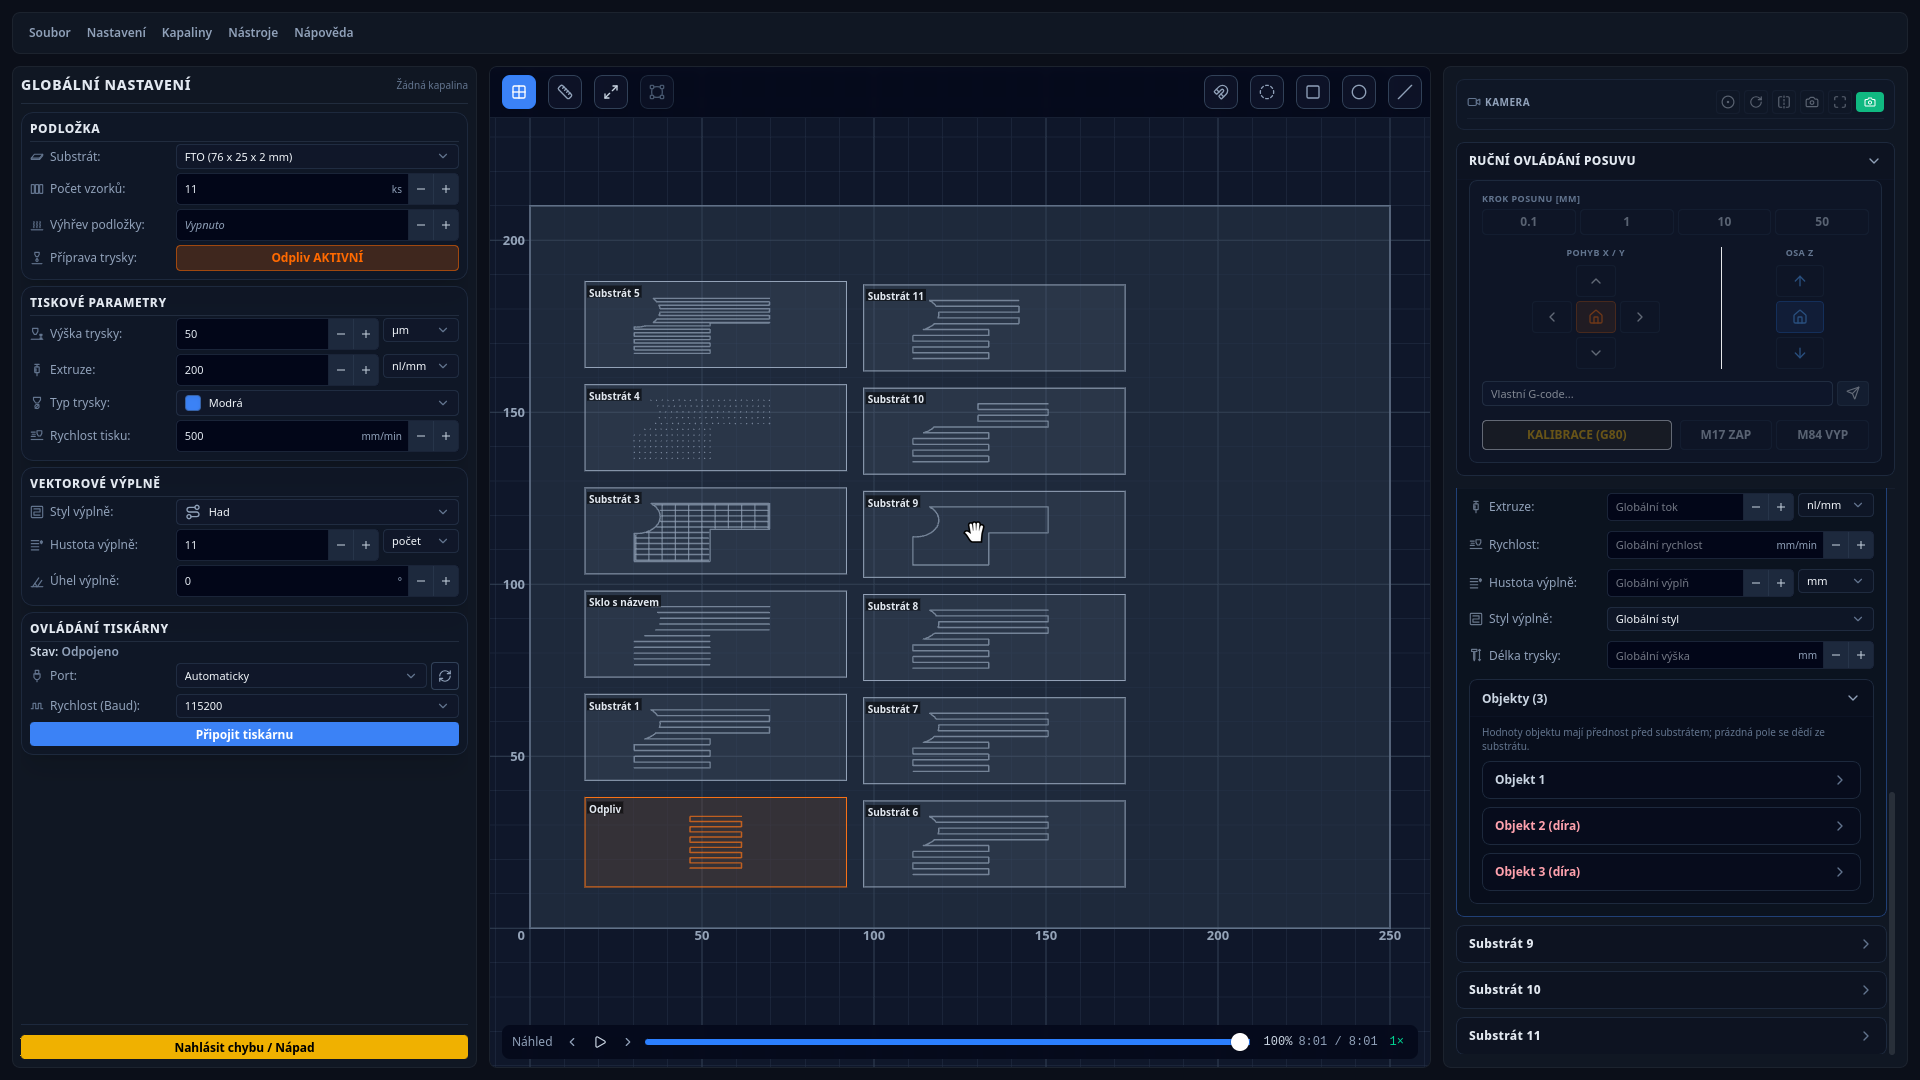The height and width of the screenshot is (1080, 1920).
Task: Click the preview timeline slider handle
Action: tap(1240, 1042)
